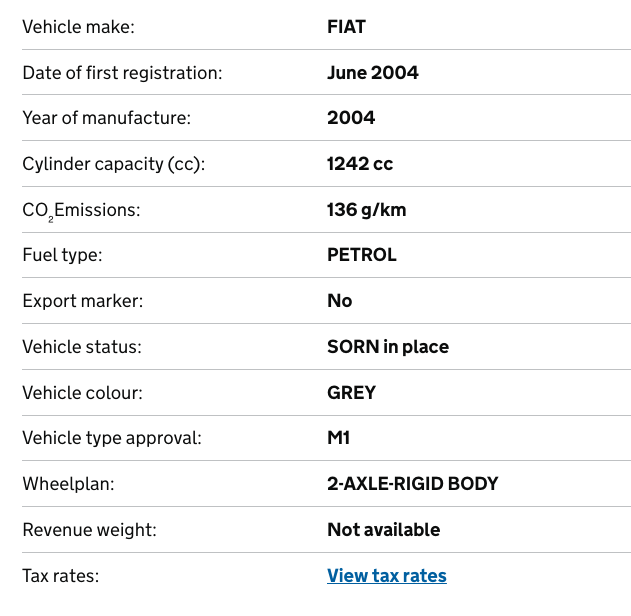Click the 2-AXLE-RIGID BODY wheelplan value
This screenshot has height=616, width=631.
click(412, 484)
